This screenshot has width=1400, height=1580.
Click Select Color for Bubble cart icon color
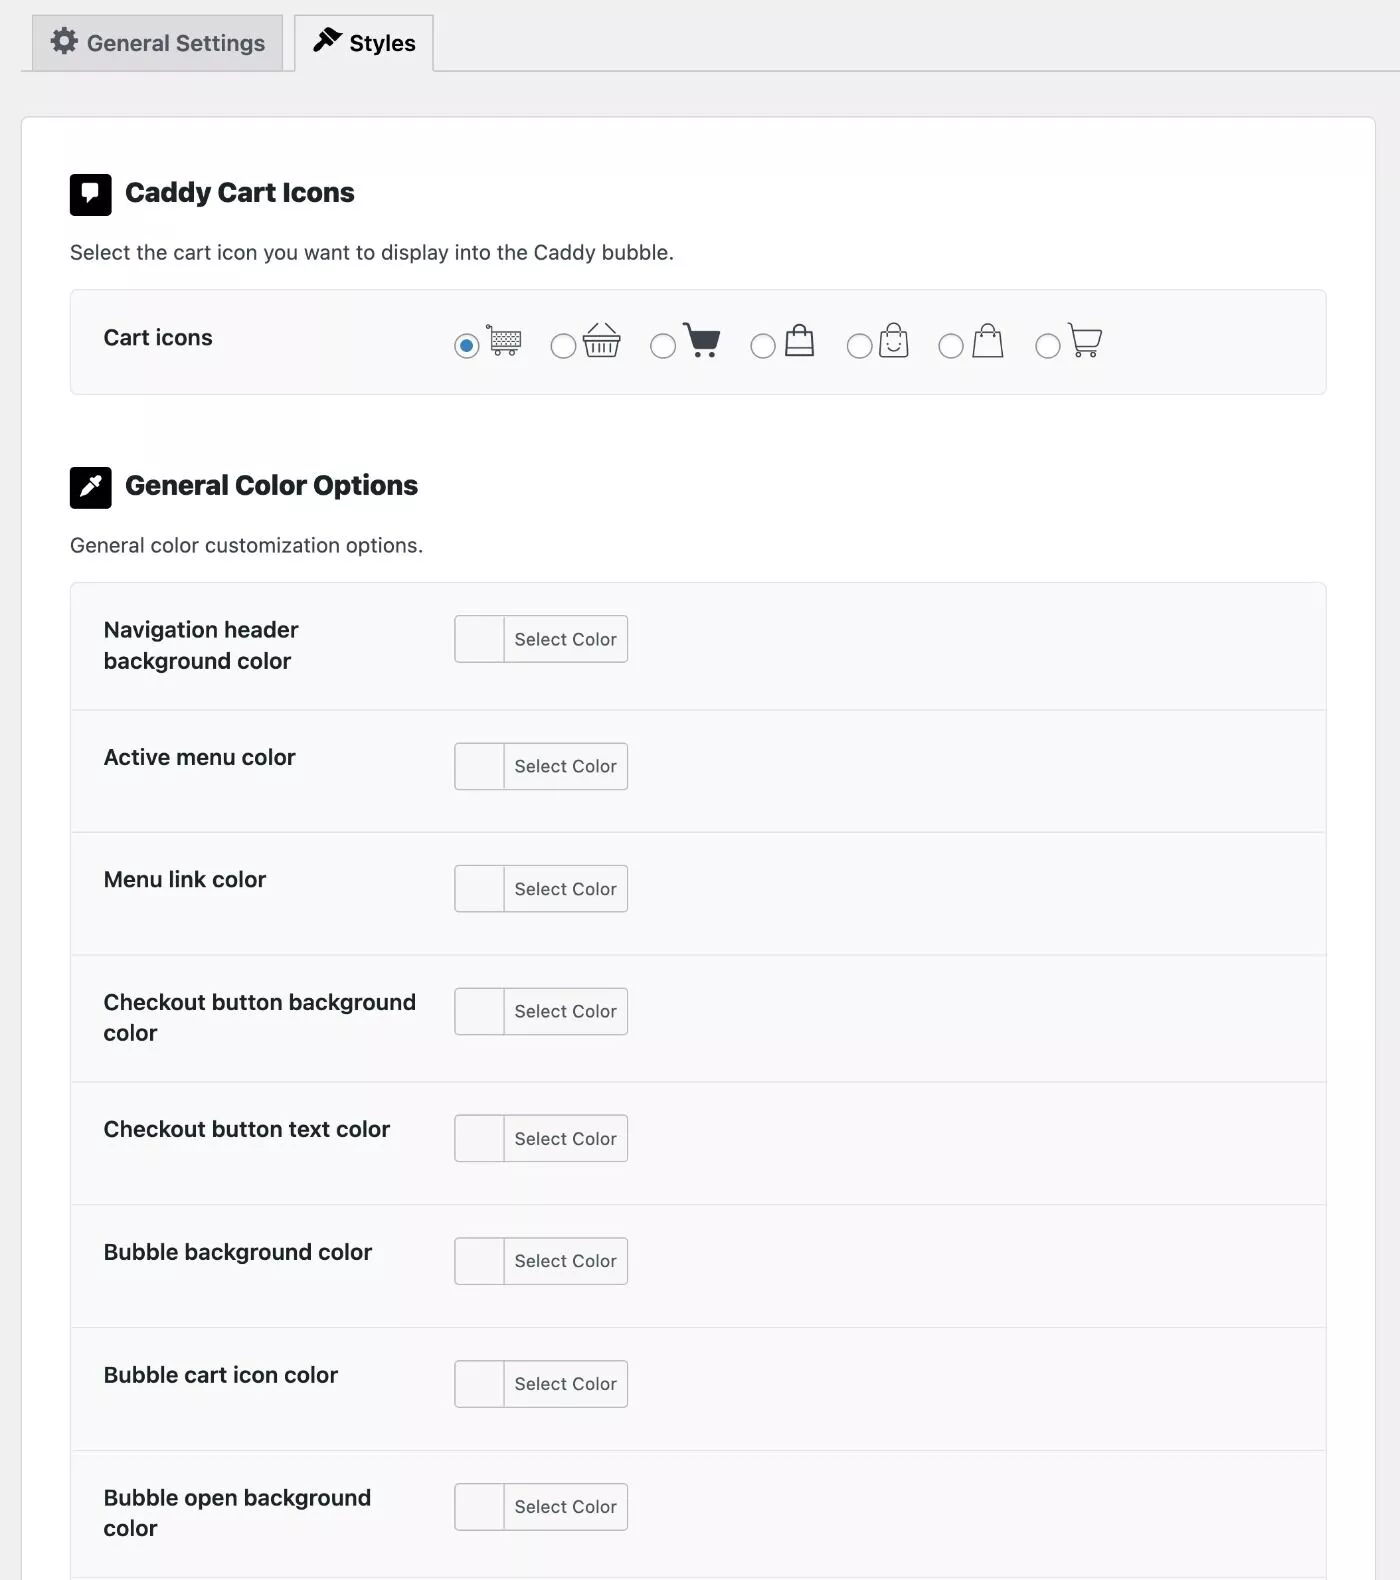[x=565, y=1384]
